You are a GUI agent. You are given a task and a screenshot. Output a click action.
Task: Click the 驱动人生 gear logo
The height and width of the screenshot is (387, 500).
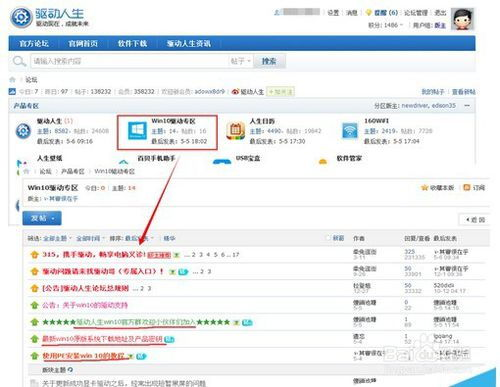click(21, 17)
